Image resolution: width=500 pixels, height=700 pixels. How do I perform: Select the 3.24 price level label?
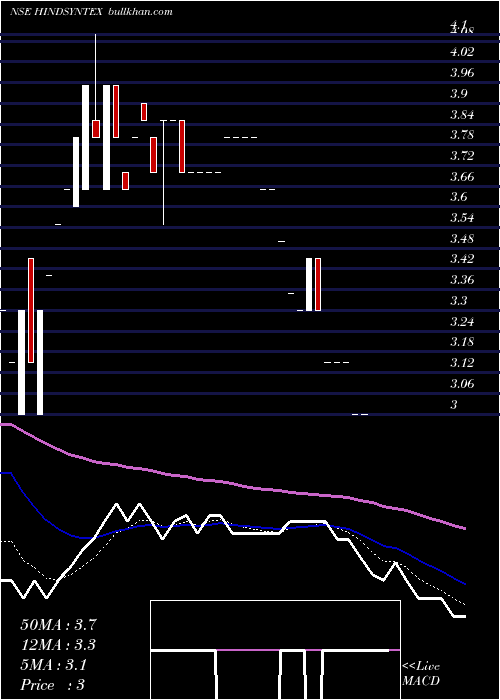[462, 322]
